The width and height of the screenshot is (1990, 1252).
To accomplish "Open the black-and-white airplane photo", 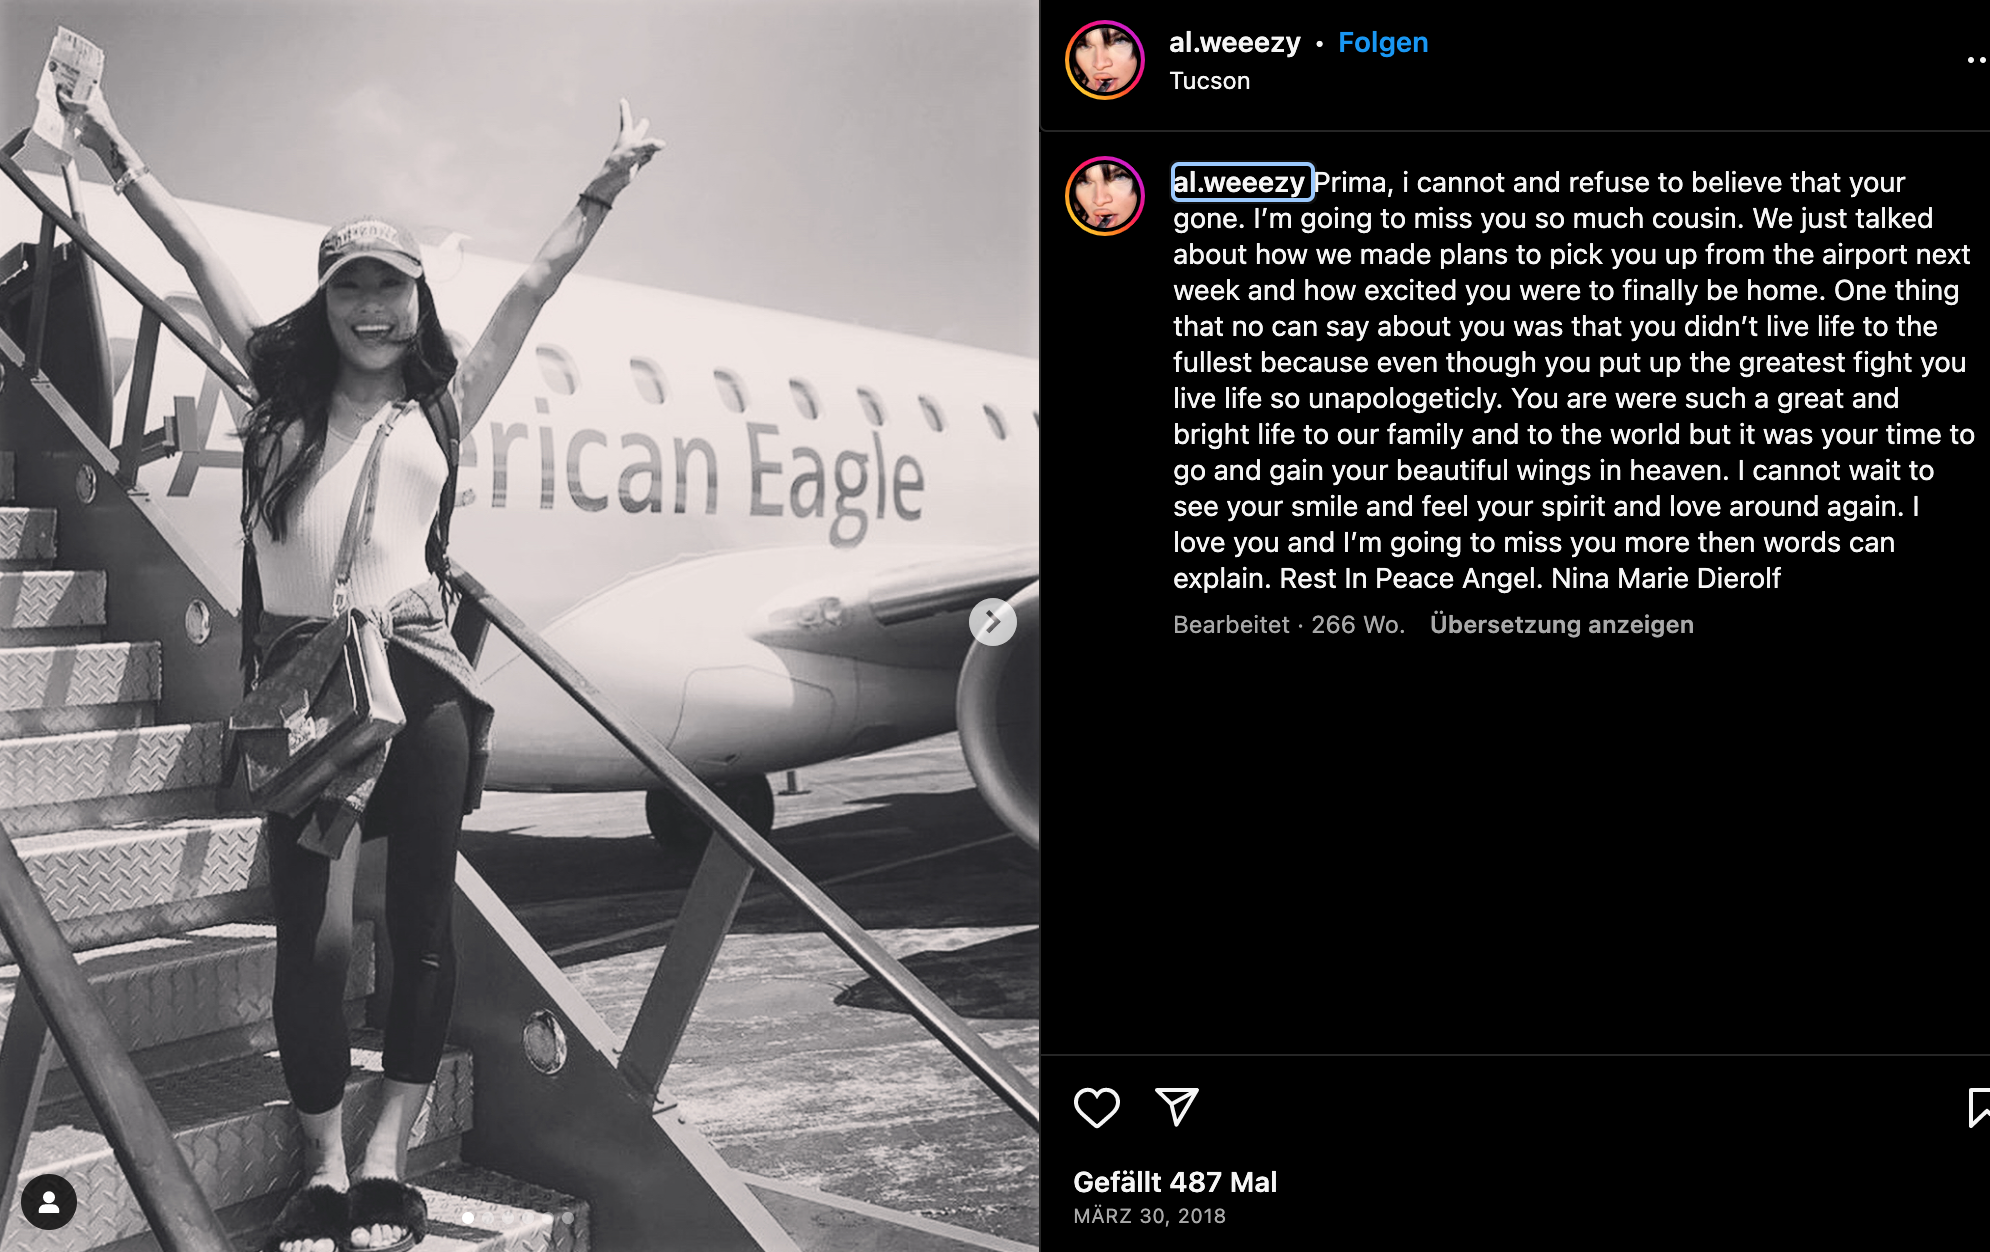I will 519,626.
